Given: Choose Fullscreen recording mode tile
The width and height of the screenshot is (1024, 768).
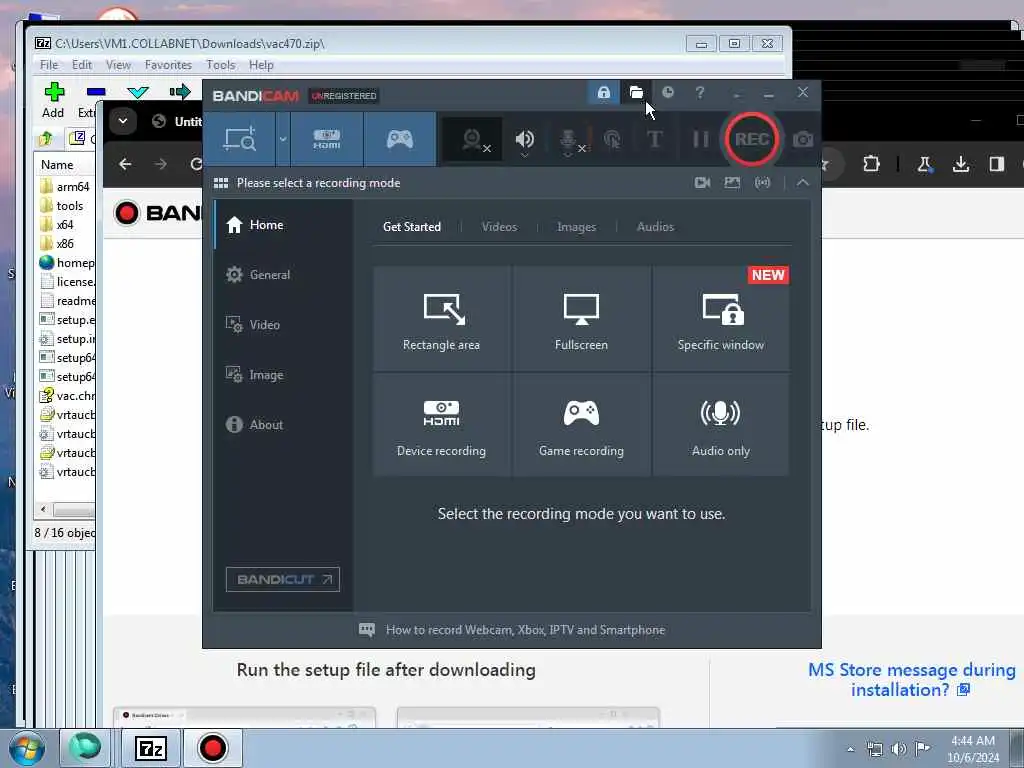Looking at the screenshot, I should coord(581,319).
